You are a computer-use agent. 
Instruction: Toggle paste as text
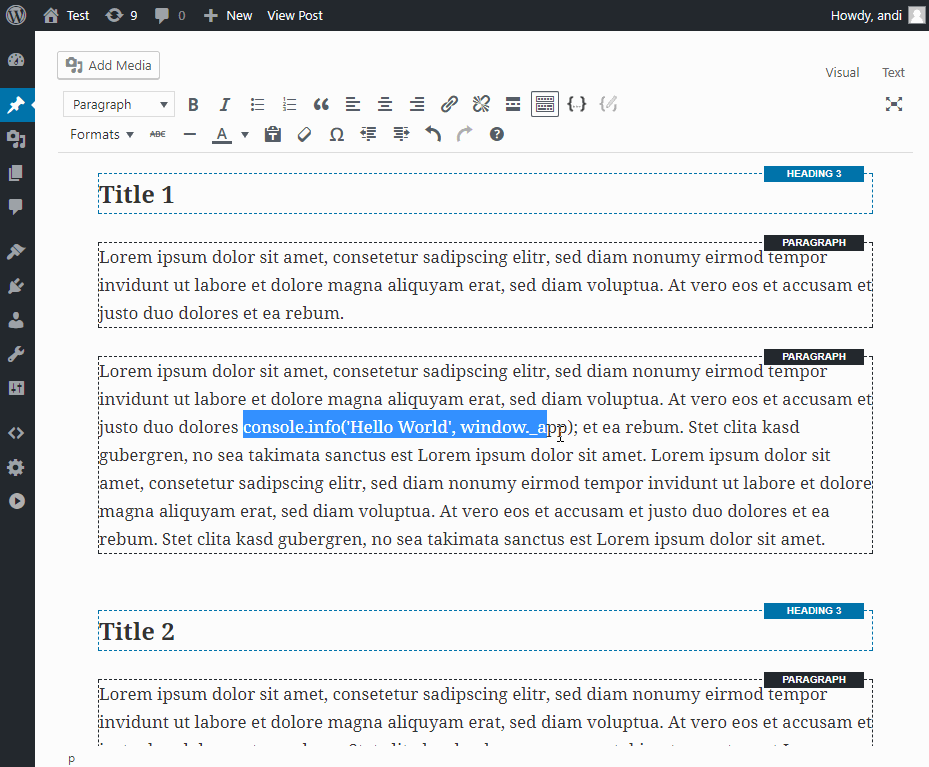pyautogui.click(x=273, y=134)
